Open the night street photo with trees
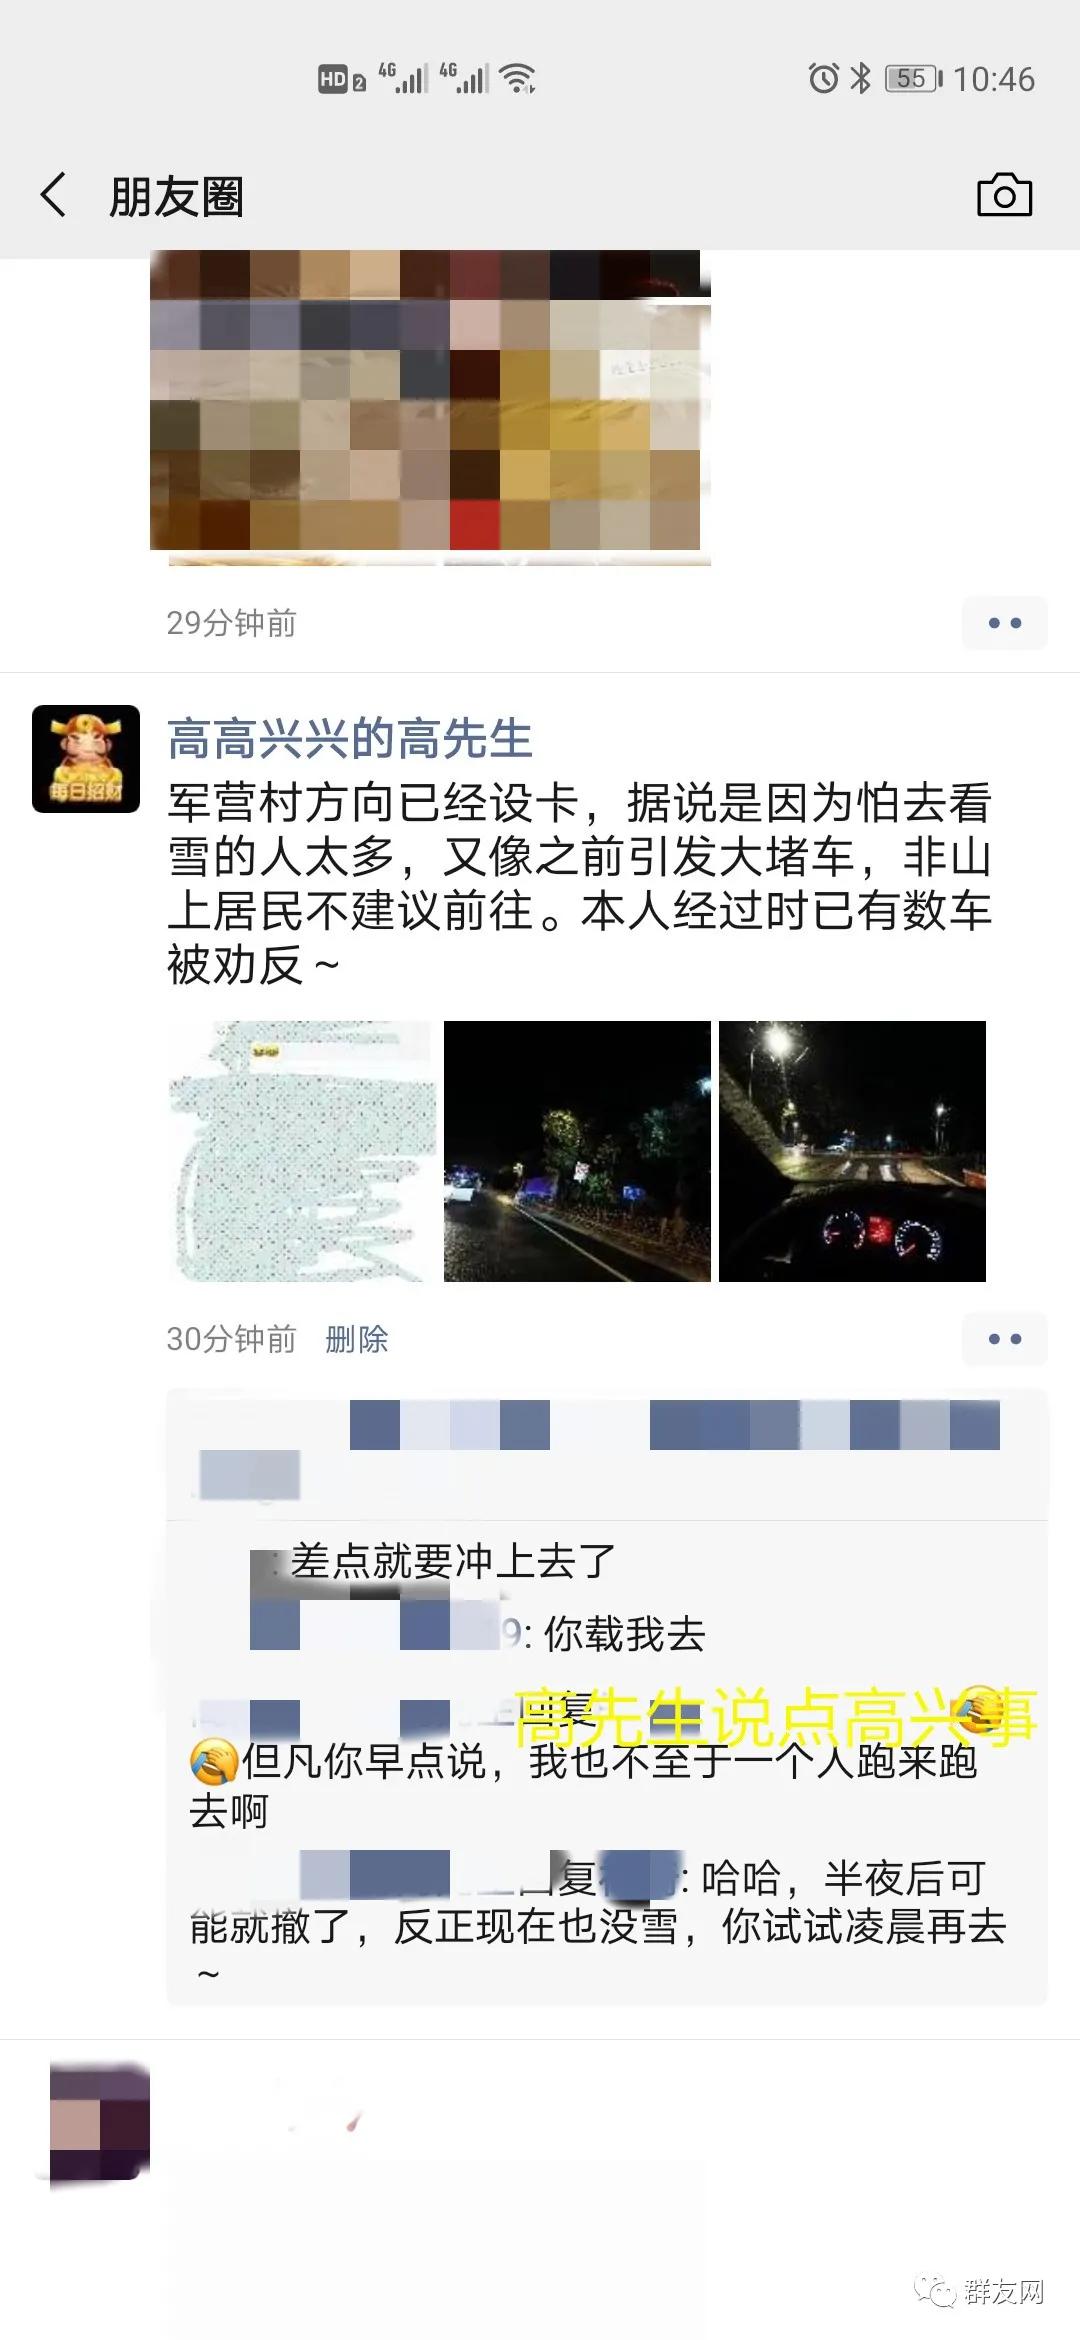 coord(577,1151)
